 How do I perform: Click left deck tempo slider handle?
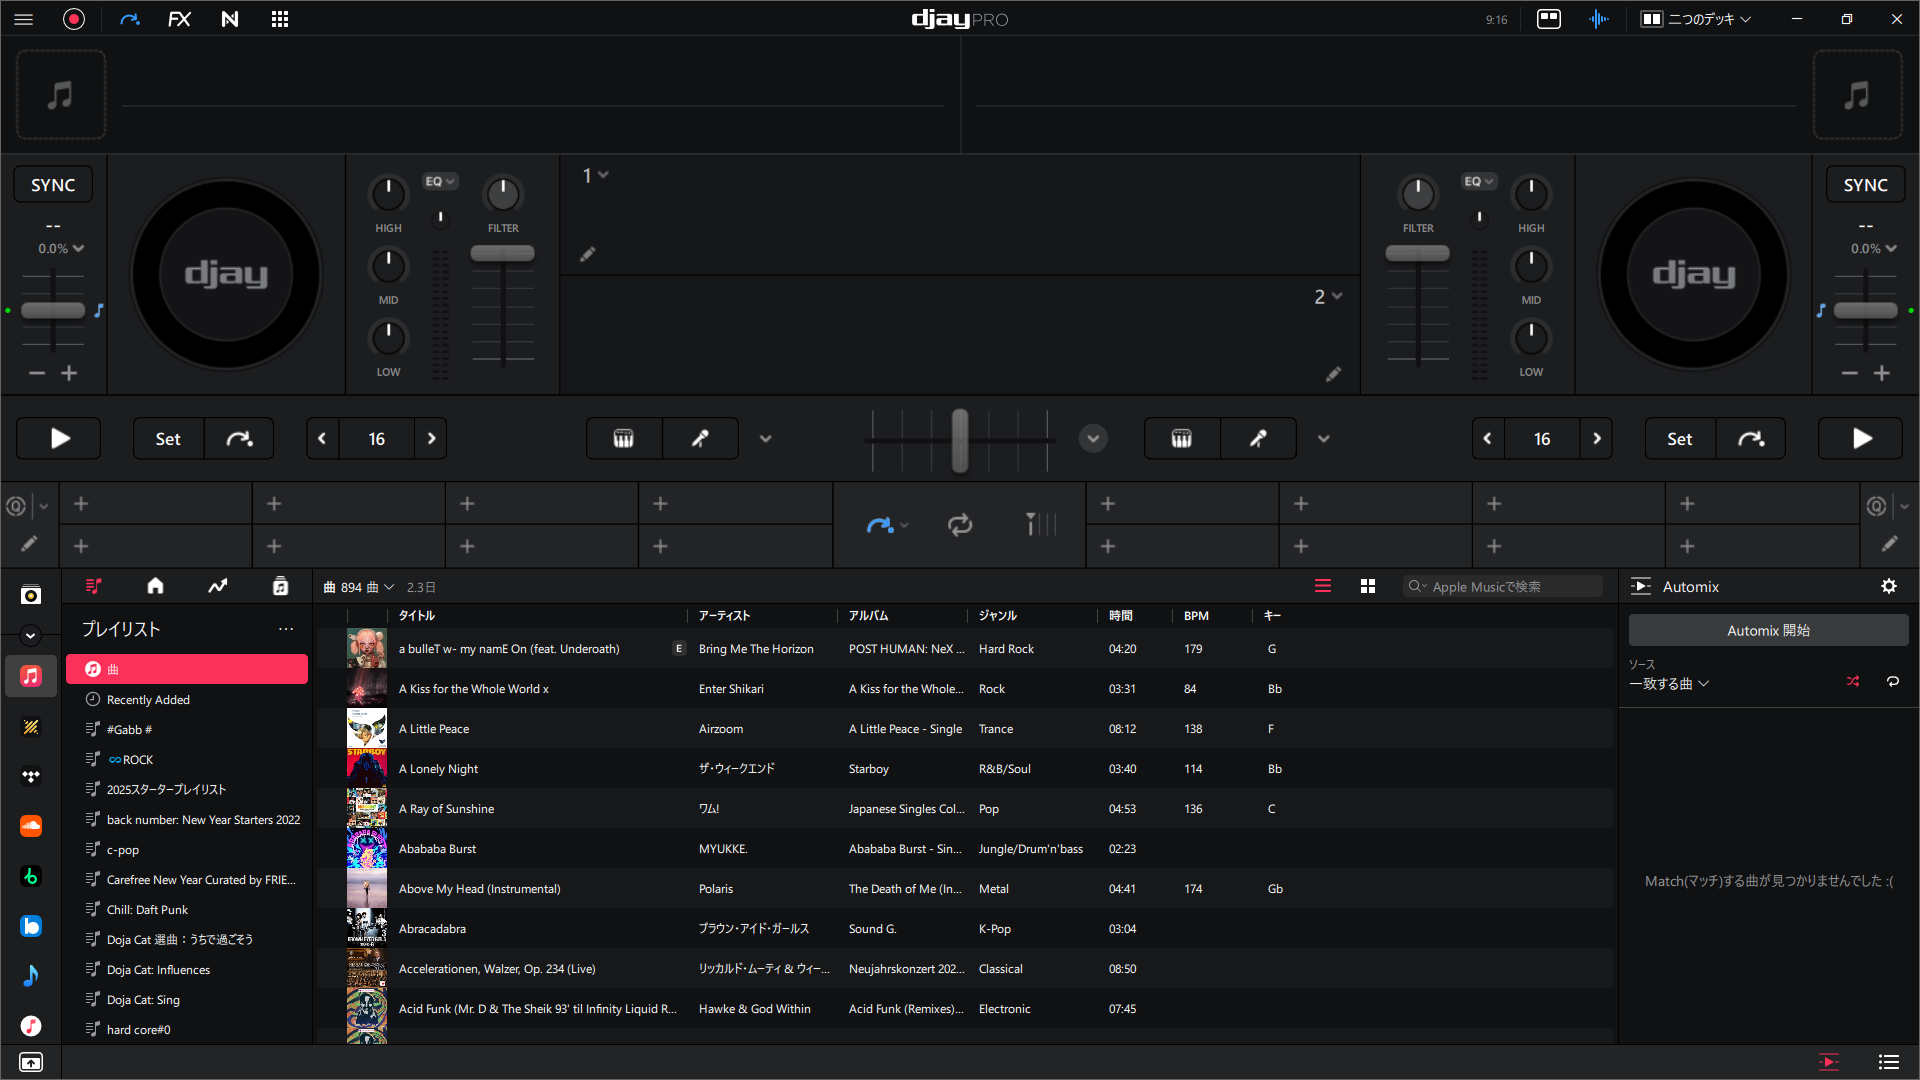click(x=54, y=310)
